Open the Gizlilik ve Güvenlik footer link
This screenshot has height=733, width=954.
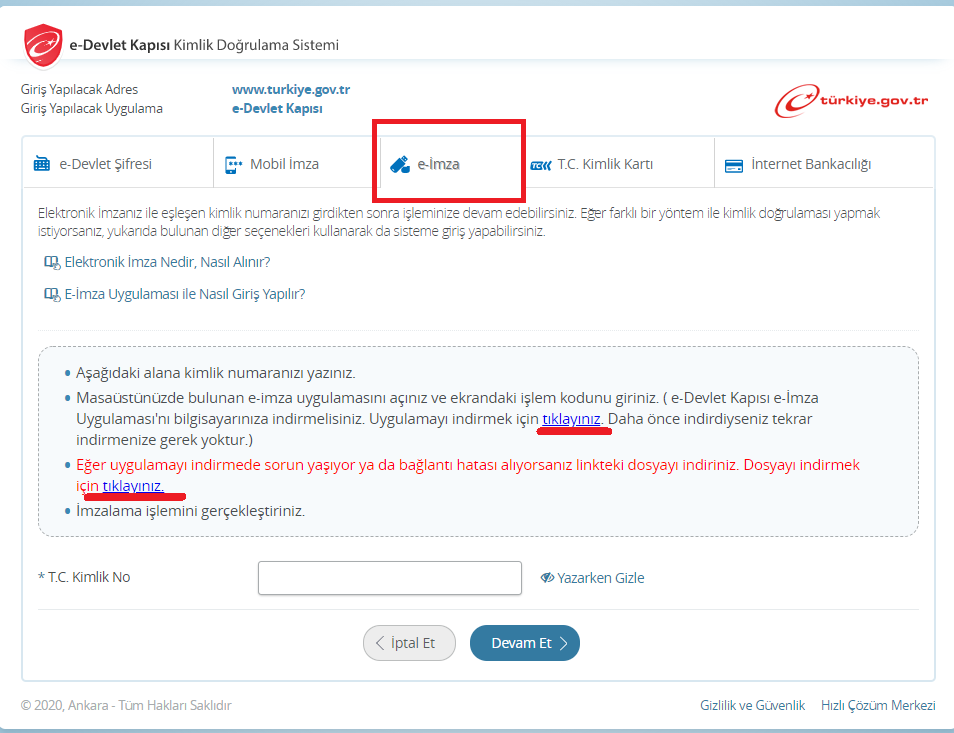753,706
